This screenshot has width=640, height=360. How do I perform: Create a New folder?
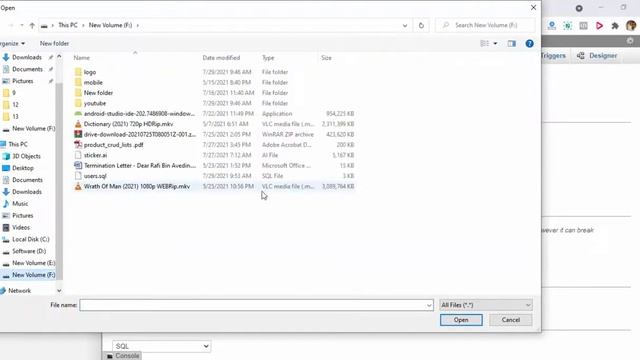(54, 43)
